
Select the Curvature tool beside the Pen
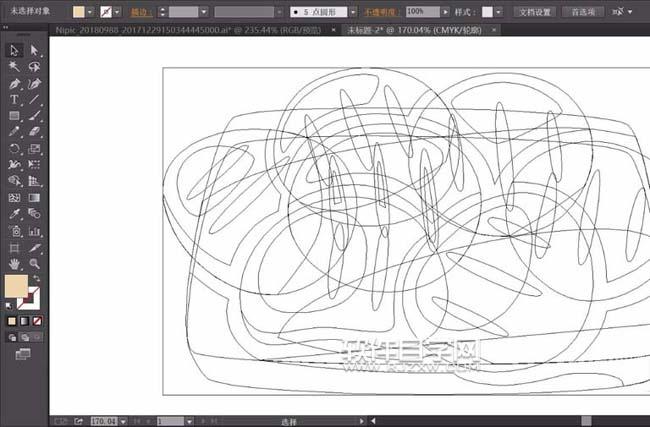point(34,83)
